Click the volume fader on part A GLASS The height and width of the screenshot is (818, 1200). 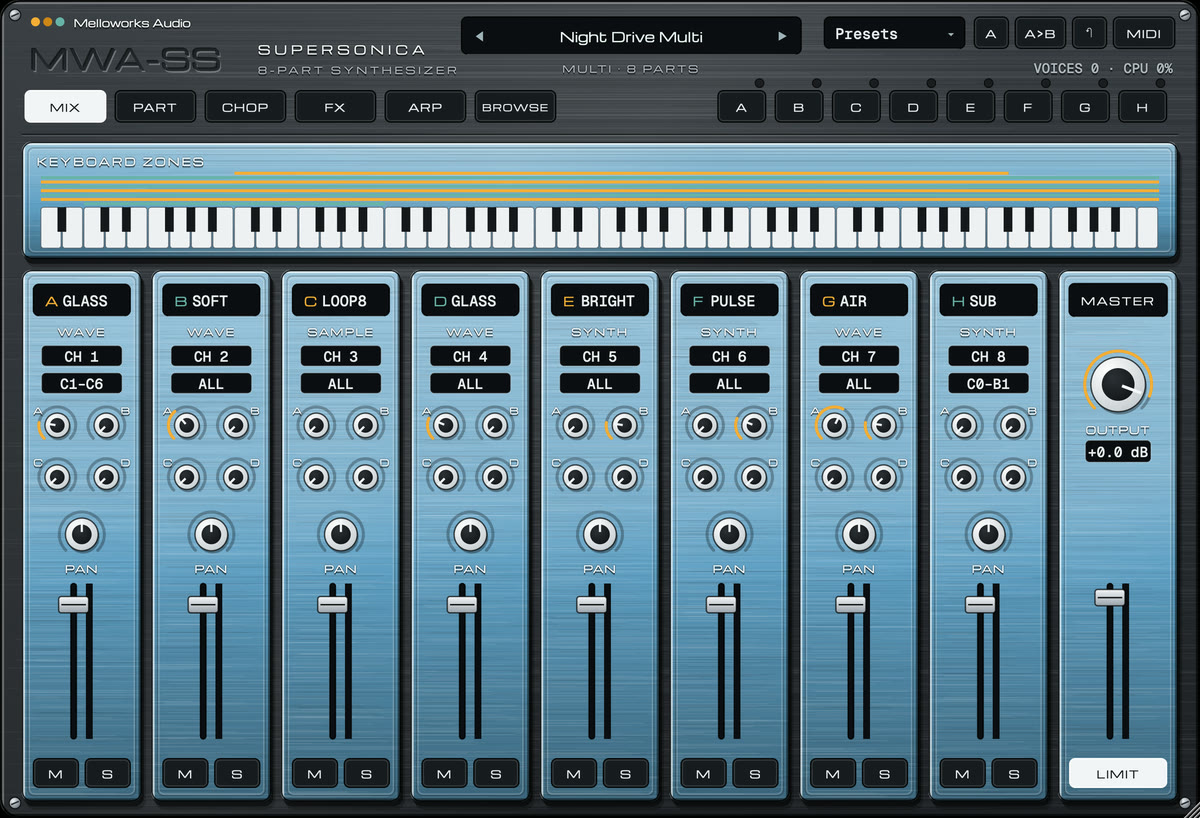[x=73, y=604]
